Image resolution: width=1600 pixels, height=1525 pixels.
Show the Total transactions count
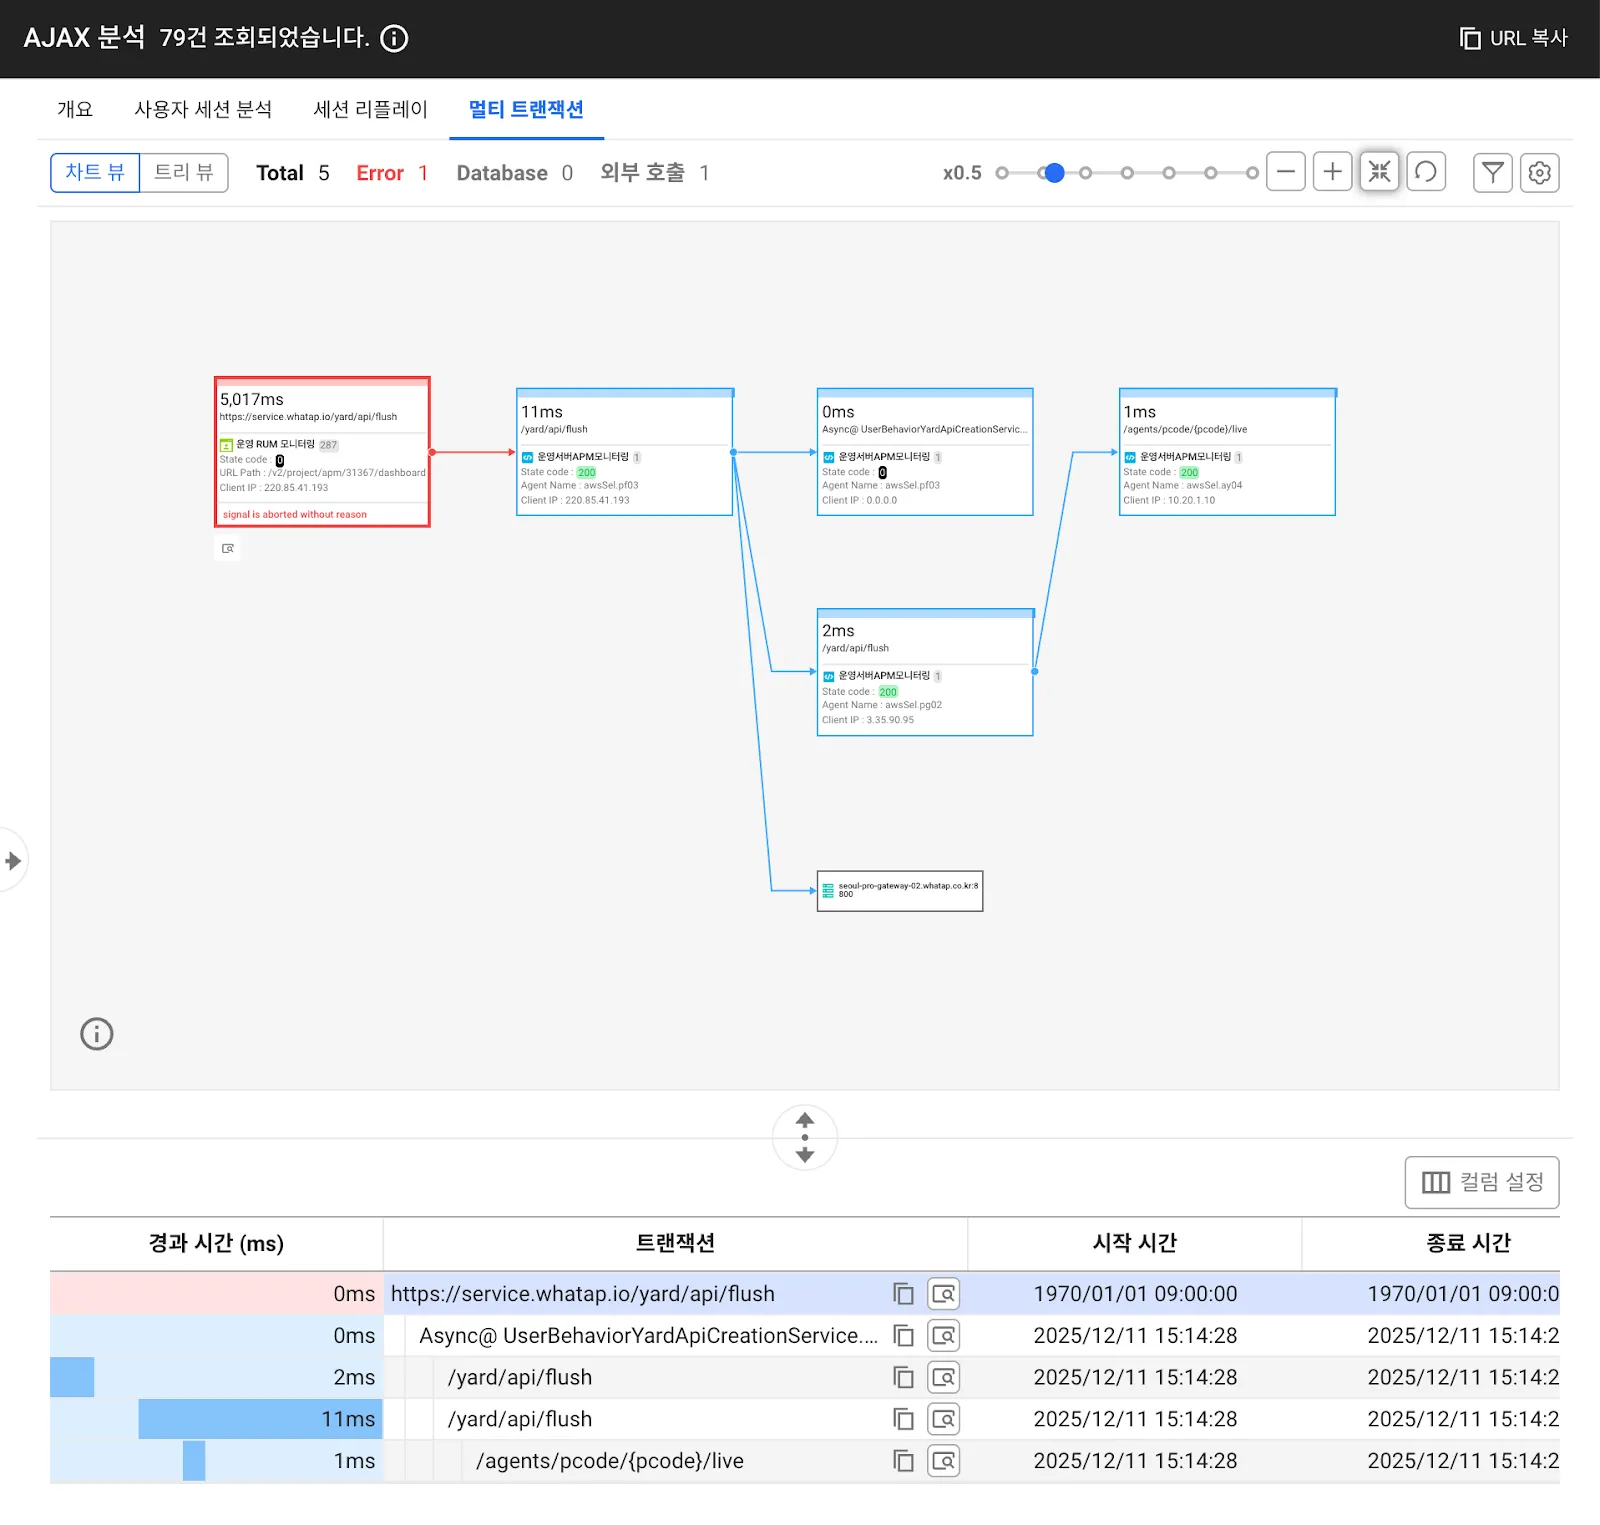(293, 173)
